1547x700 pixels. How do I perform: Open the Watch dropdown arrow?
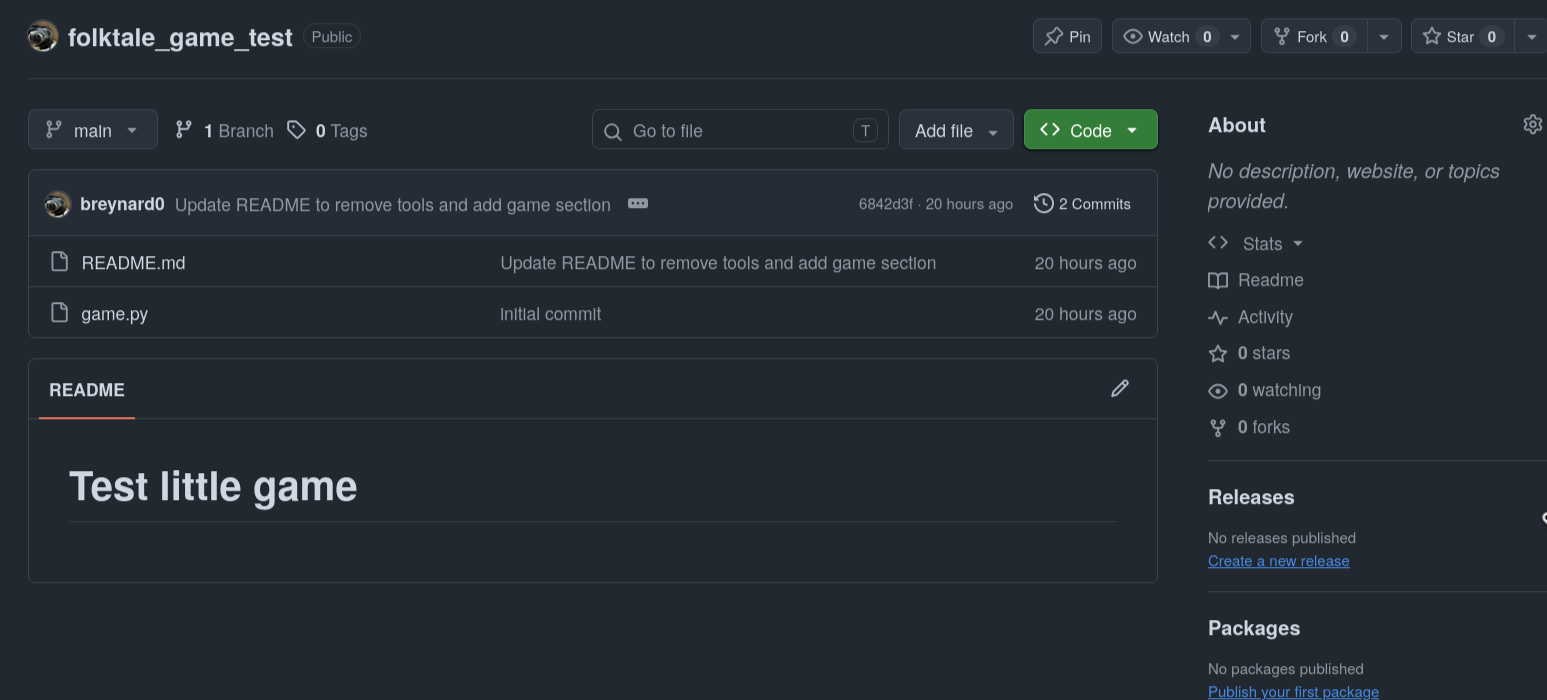click(x=1235, y=36)
